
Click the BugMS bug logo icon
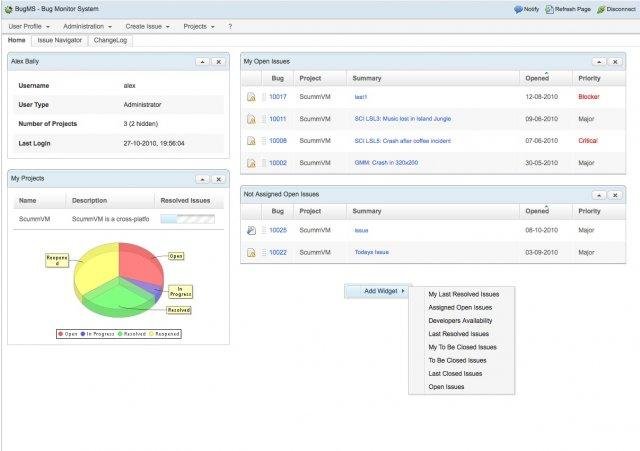[8, 9]
